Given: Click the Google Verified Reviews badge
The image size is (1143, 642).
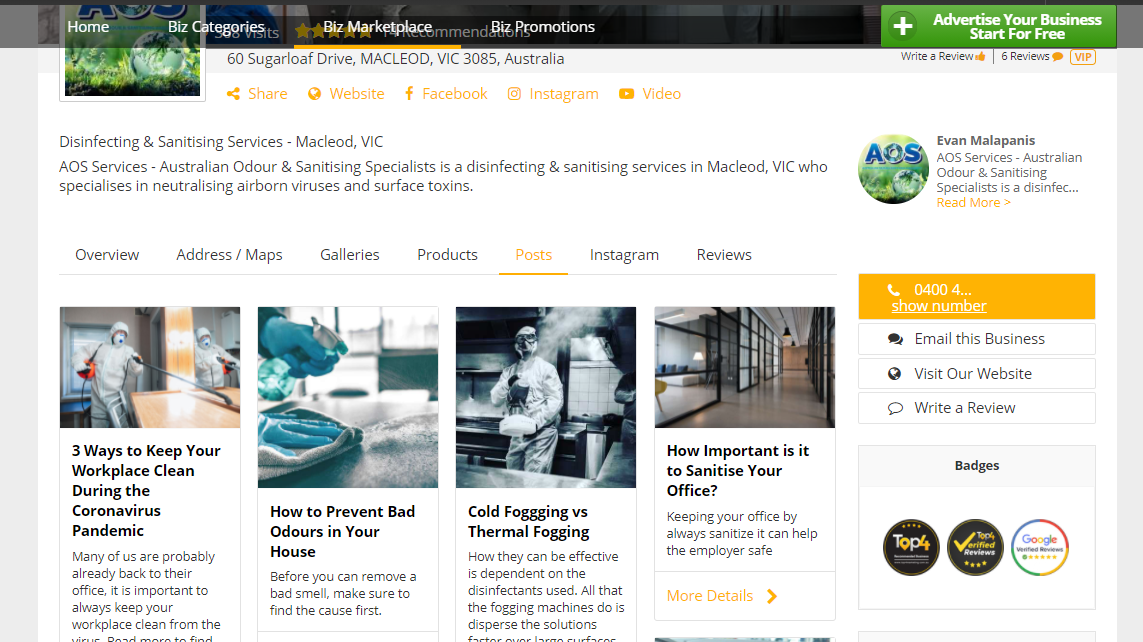Looking at the screenshot, I should pos(1039,547).
